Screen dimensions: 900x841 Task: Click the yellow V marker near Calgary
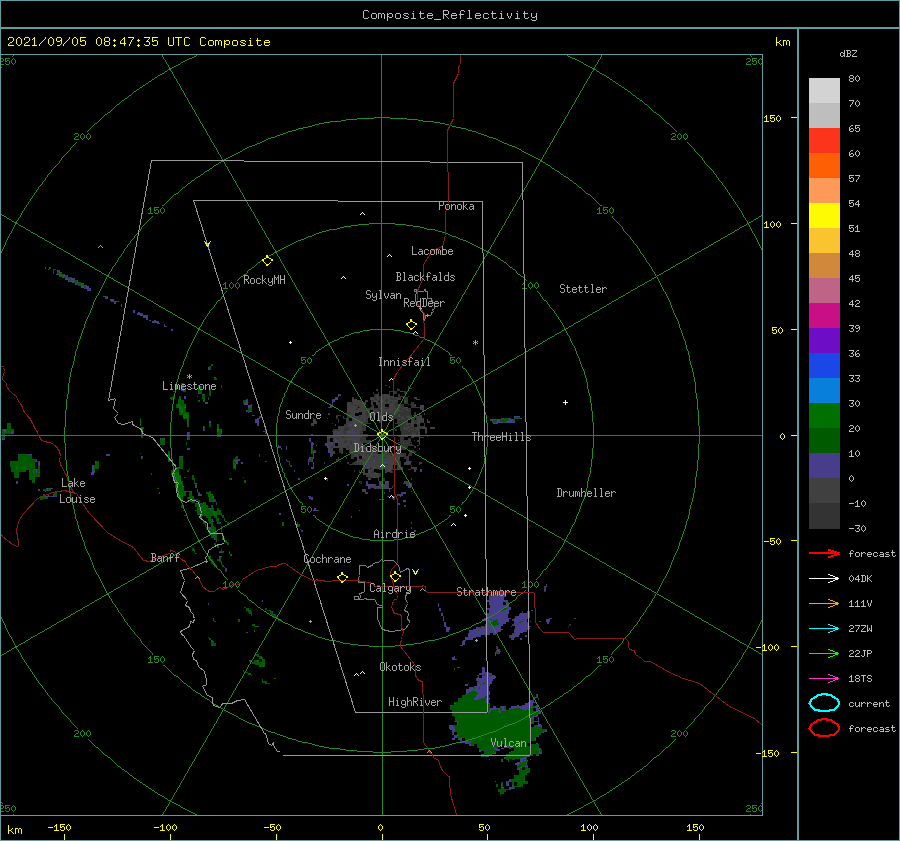coord(416,572)
